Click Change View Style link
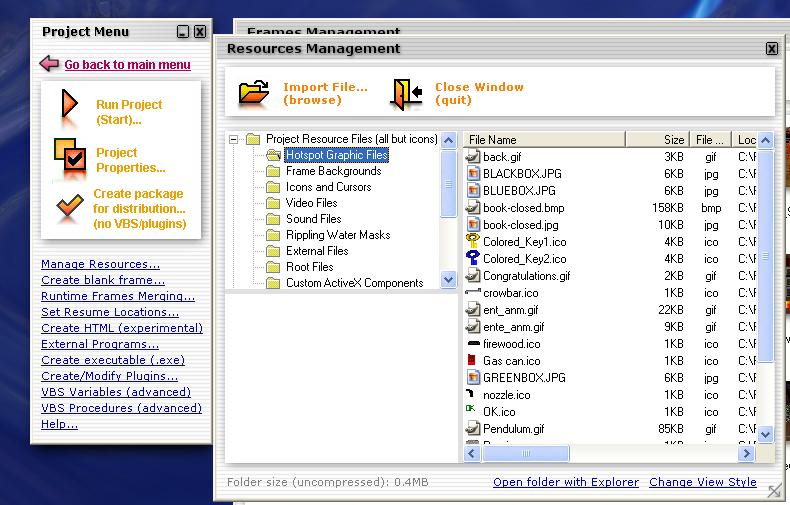 click(703, 482)
